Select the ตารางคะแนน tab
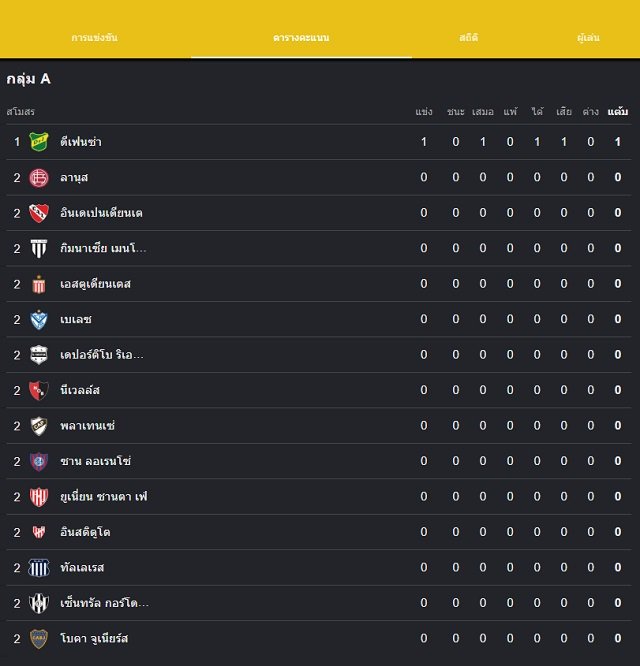The height and width of the screenshot is (666, 640). pyautogui.click(x=301, y=37)
